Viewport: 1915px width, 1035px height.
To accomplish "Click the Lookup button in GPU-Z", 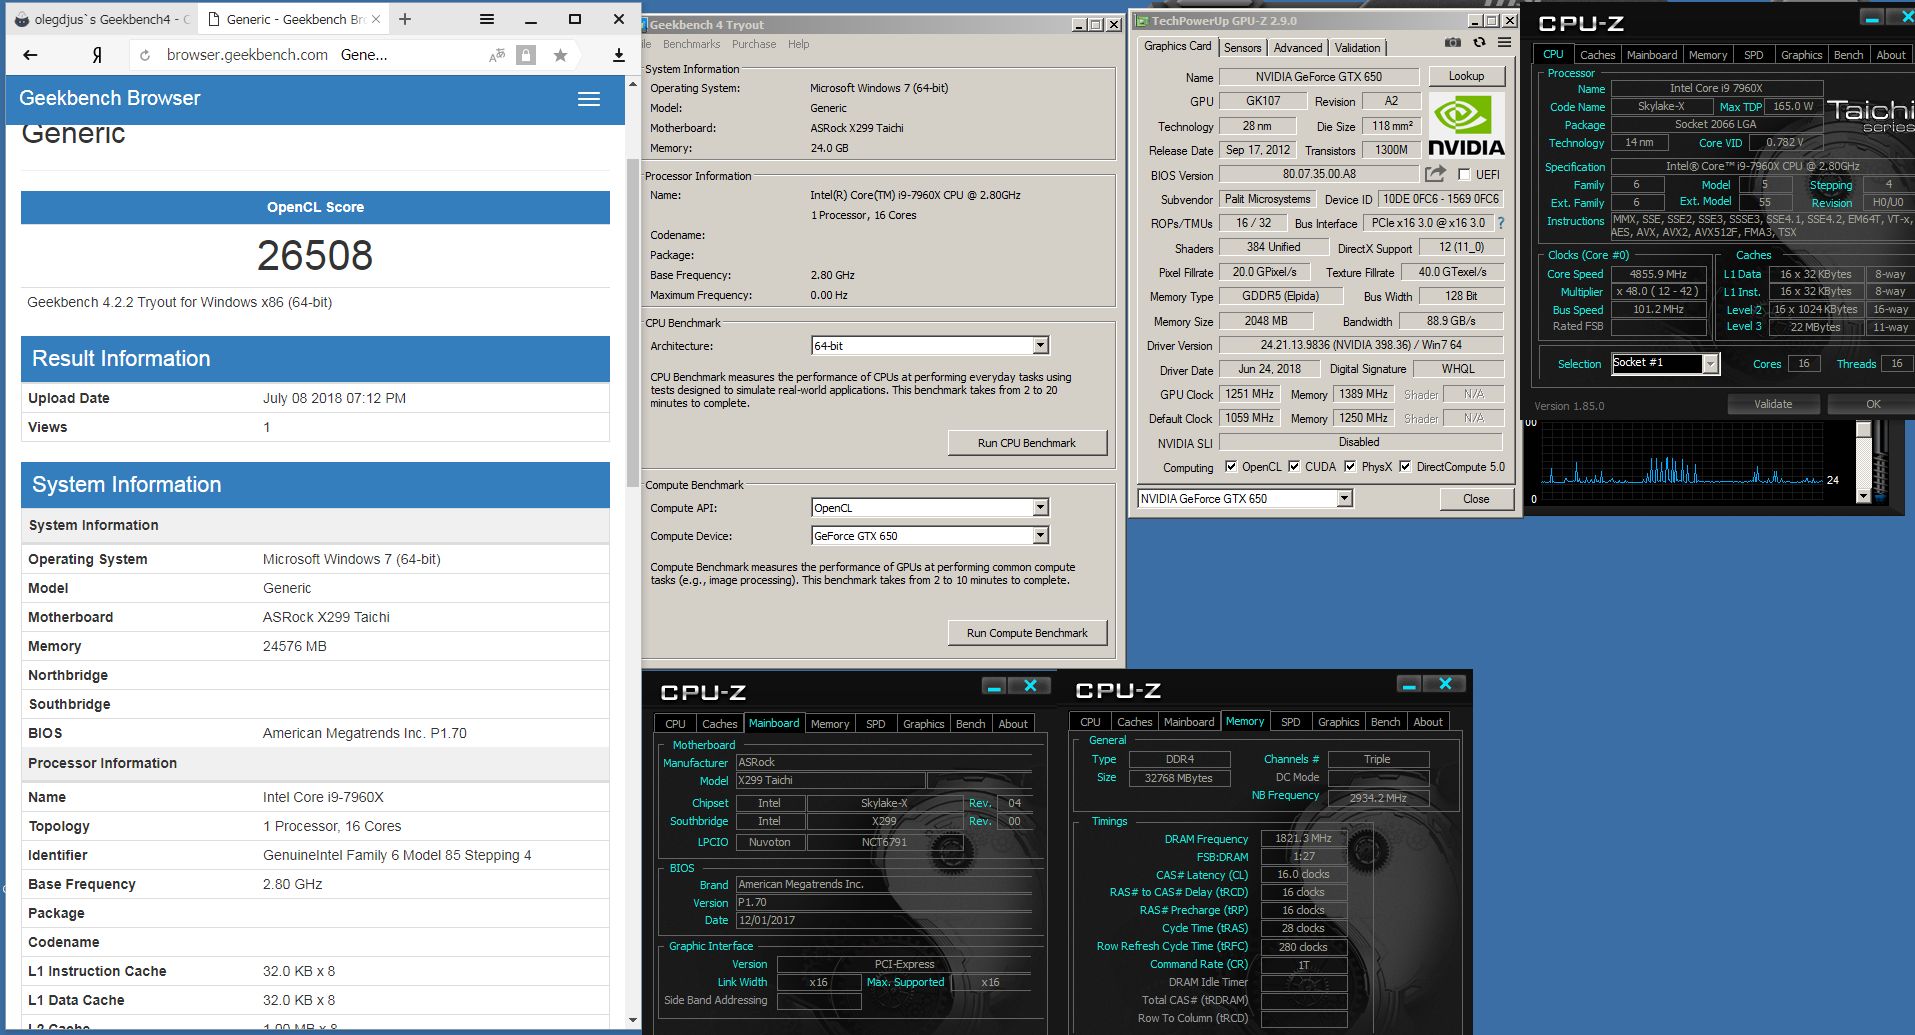I will tap(1466, 76).
